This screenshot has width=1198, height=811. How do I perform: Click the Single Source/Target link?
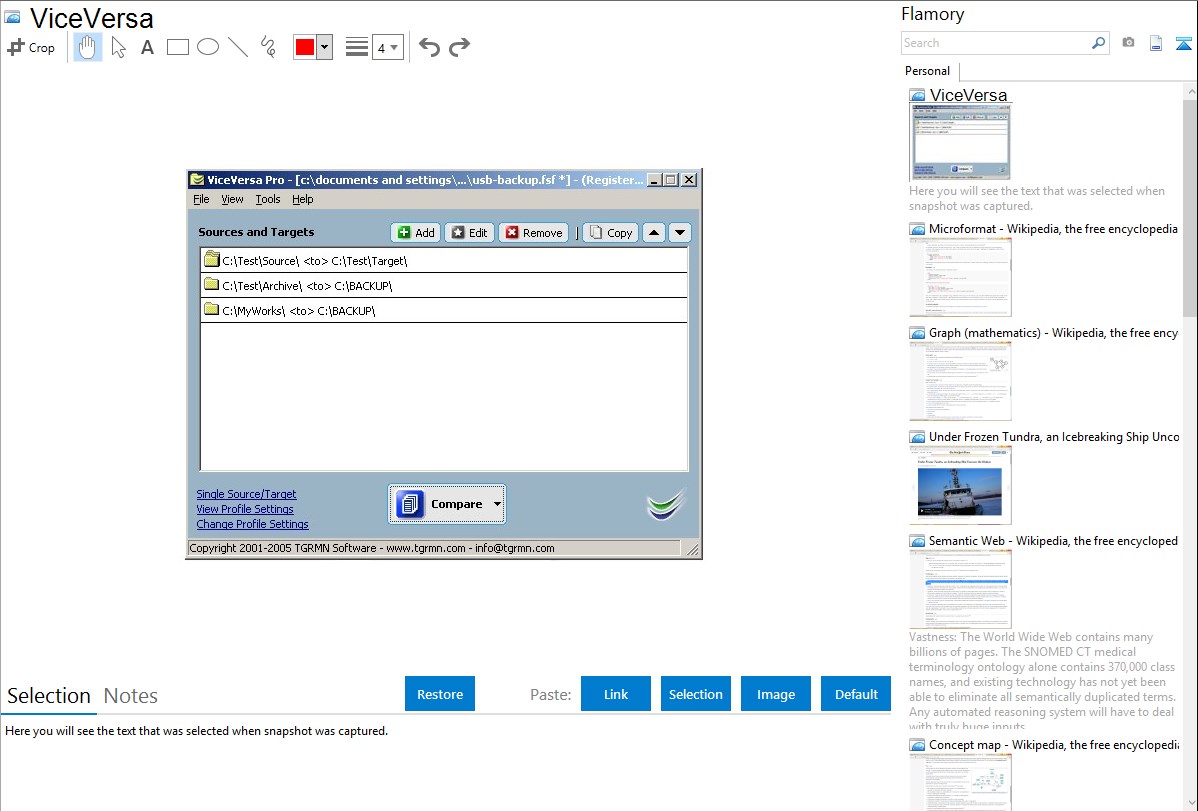tap(246, 494)
